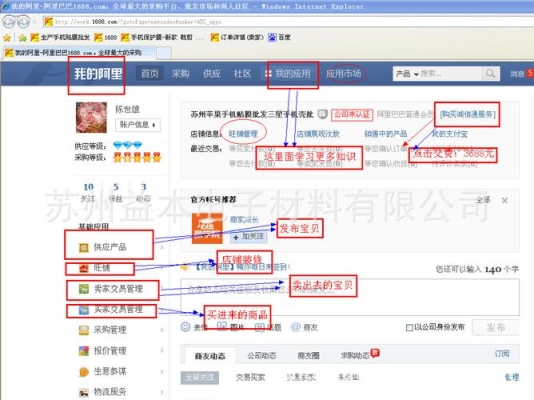Click the emoticon 表情 smiley icon
Viewport: 534px width, 400px height.
point(185,327)
